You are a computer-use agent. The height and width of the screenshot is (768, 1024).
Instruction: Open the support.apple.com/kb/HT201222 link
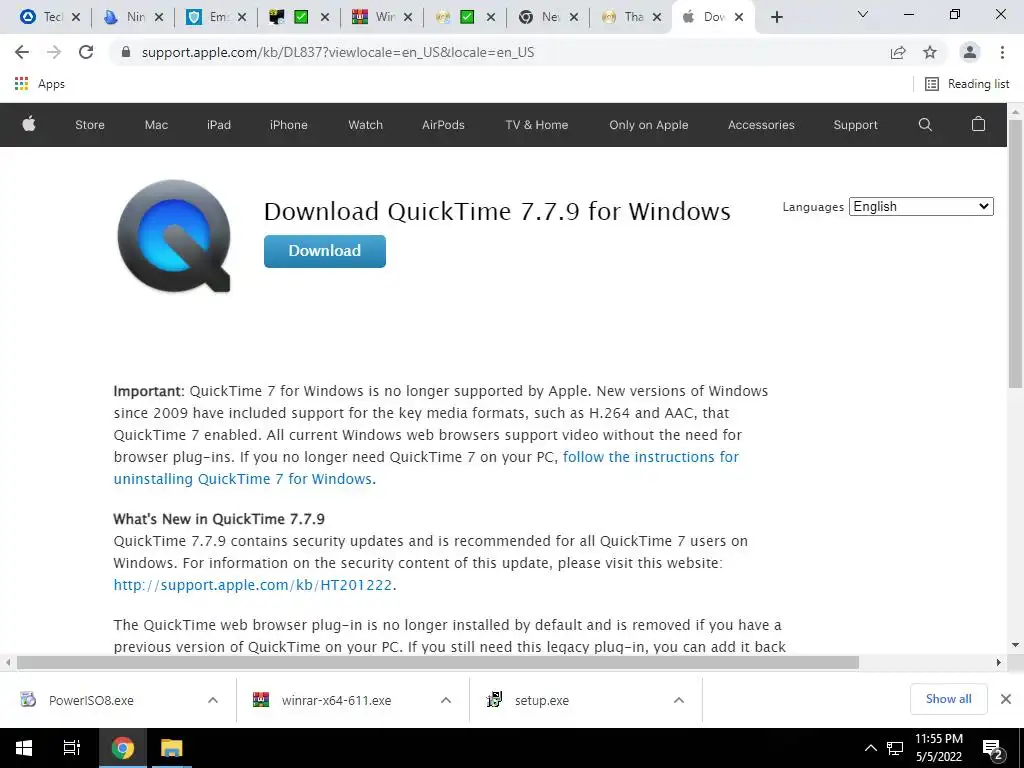coord(253,584)
